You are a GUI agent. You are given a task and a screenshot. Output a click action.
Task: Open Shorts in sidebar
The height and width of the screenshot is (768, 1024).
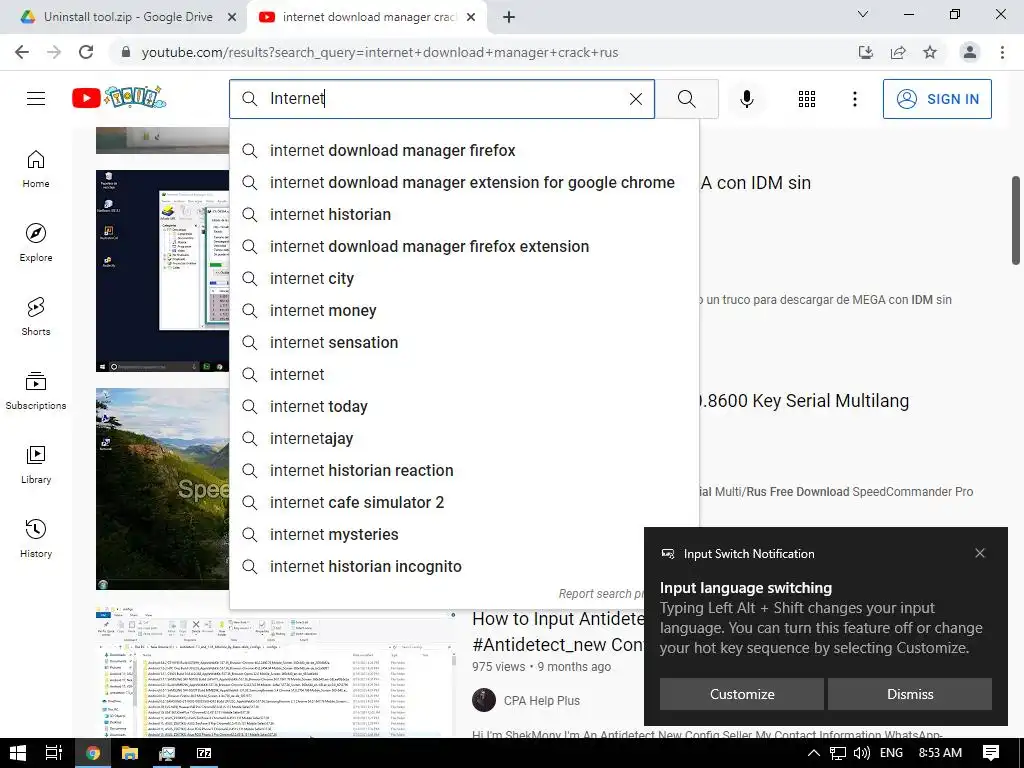pos(36,316)
